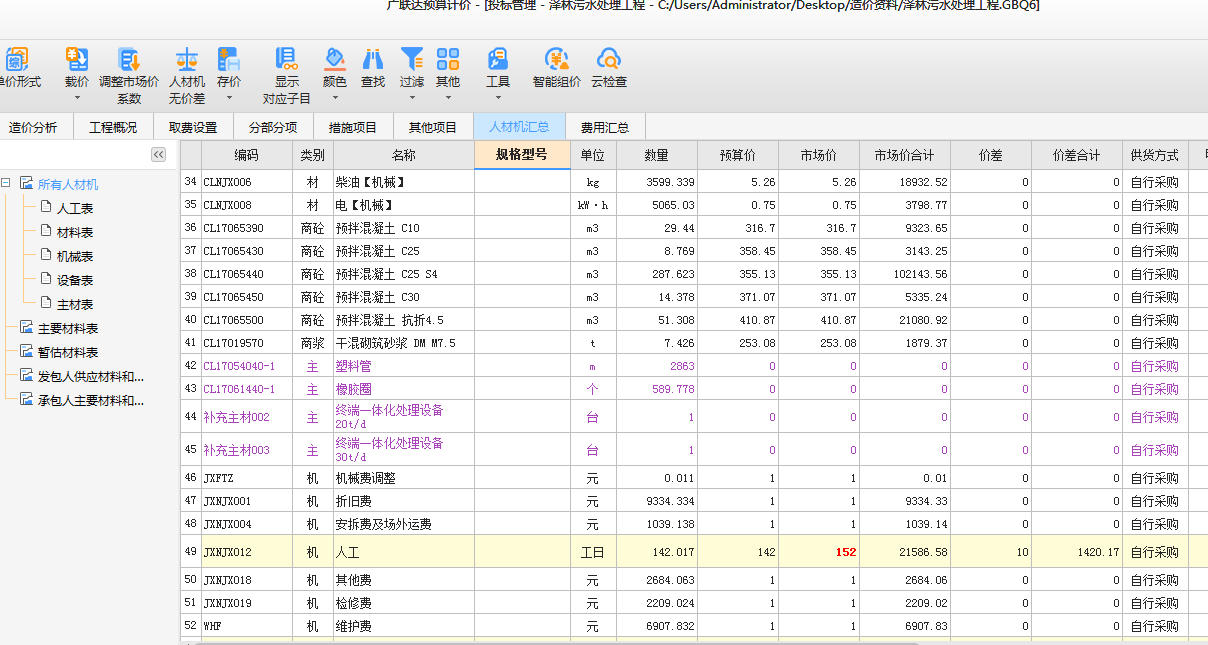The height and width of the screenshot is (645, 1208).
Task: Click the 编码 column header
Action: 246,155
